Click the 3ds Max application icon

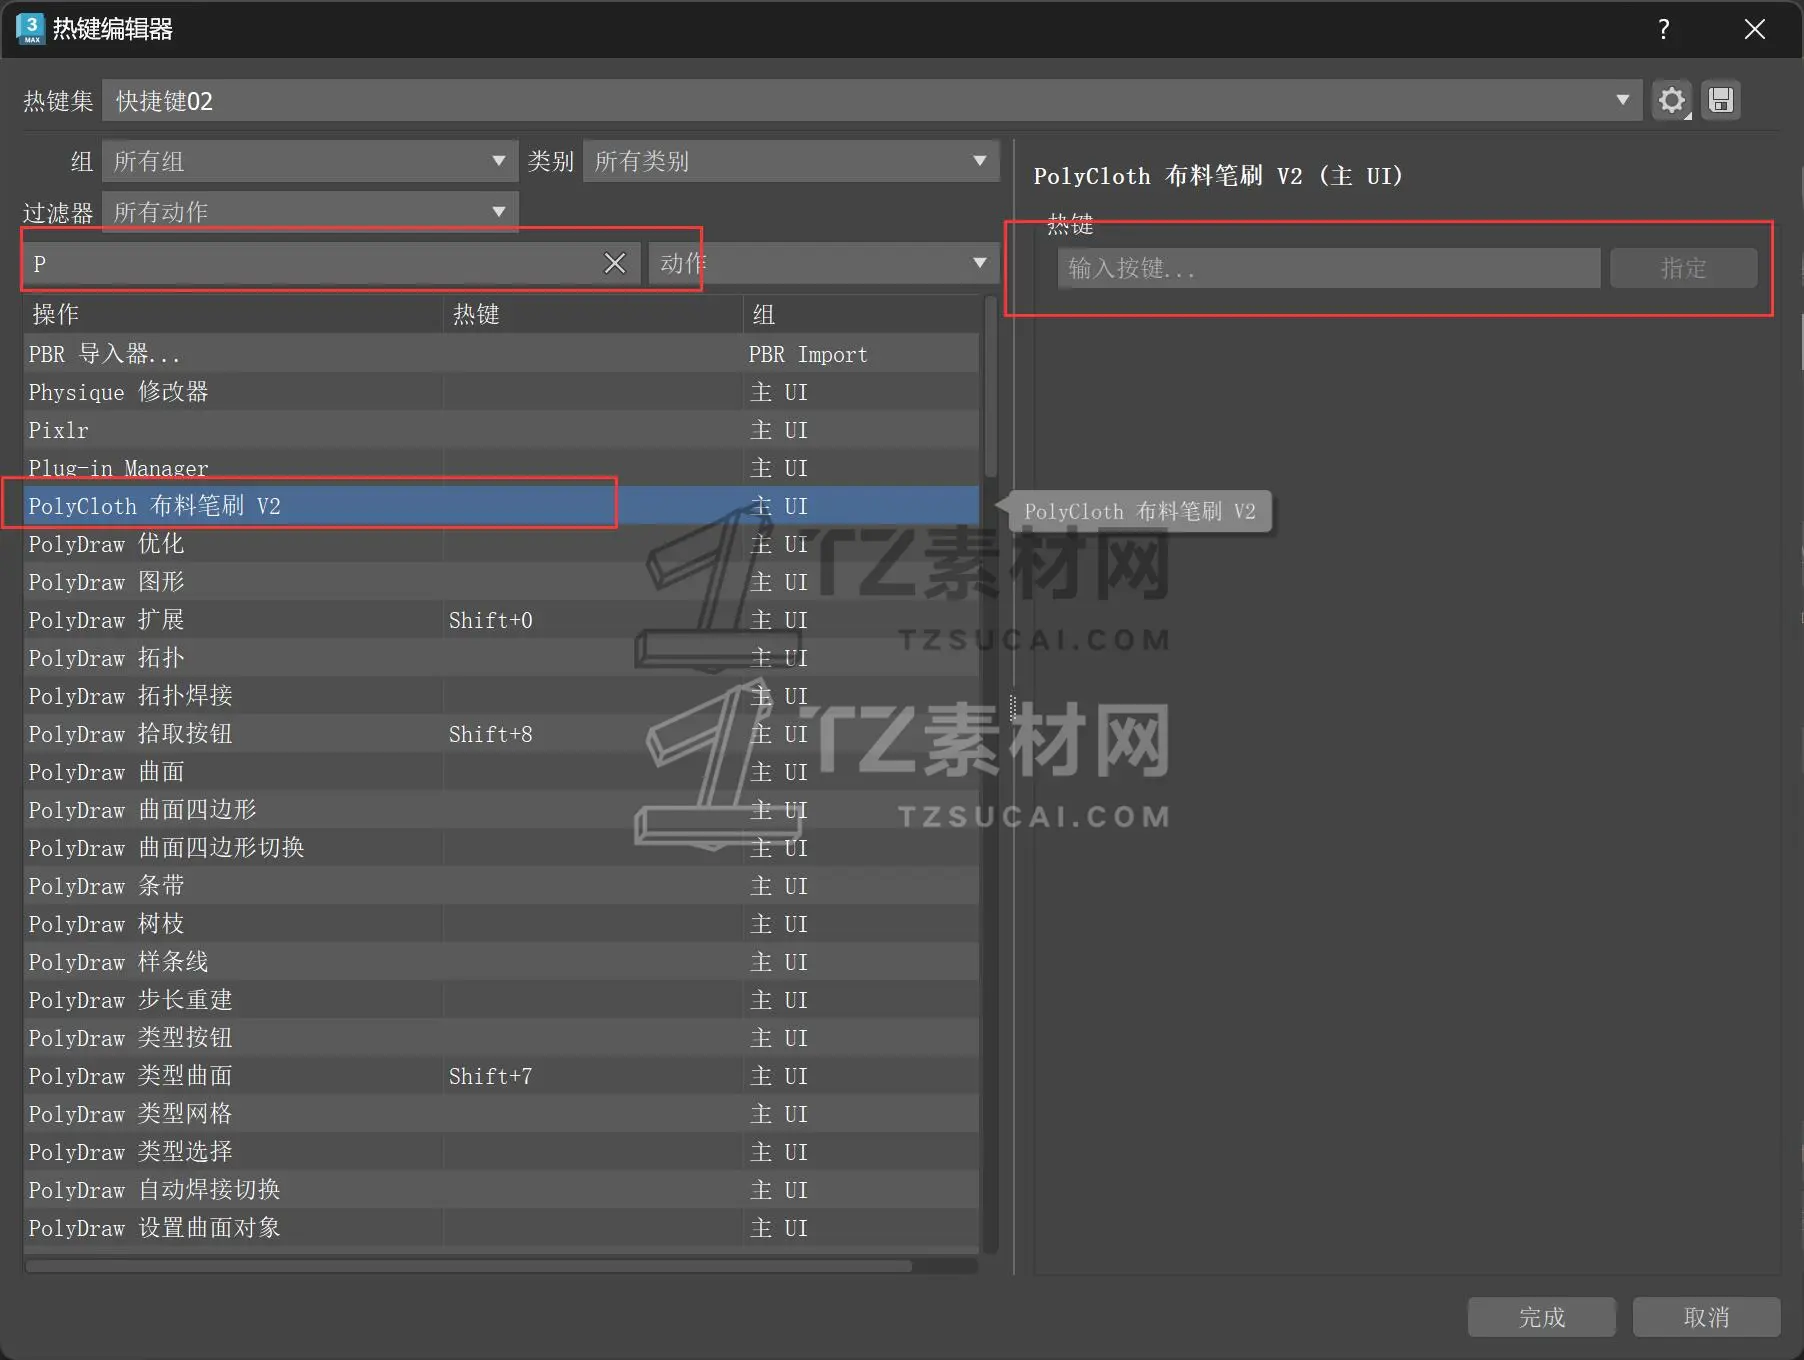[31, 29]
